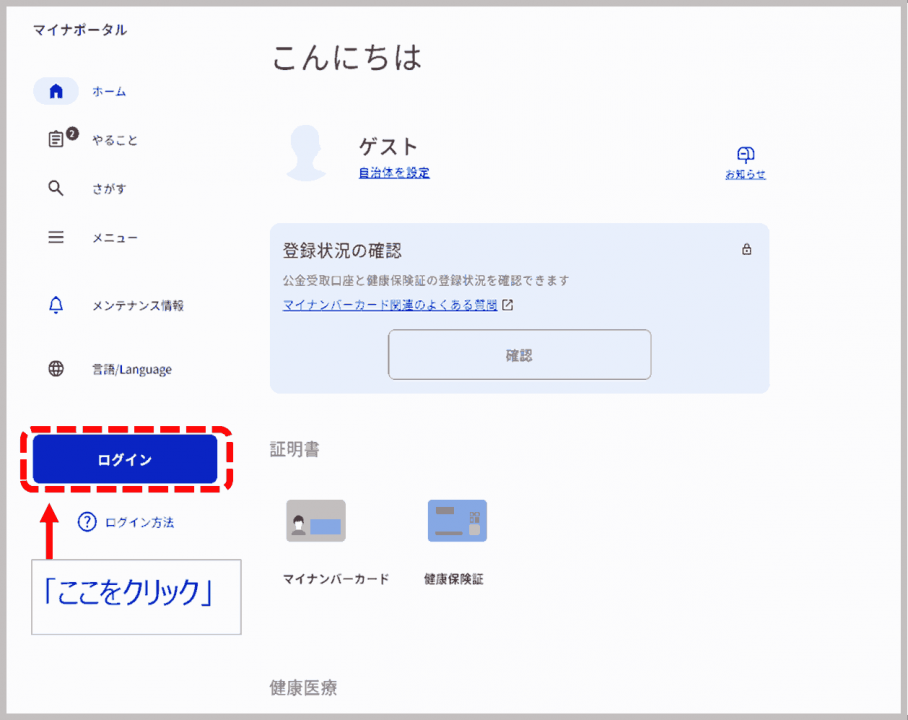Open the メニュー sidebar item text
908x720 pixels.
[x=115, y=237]
